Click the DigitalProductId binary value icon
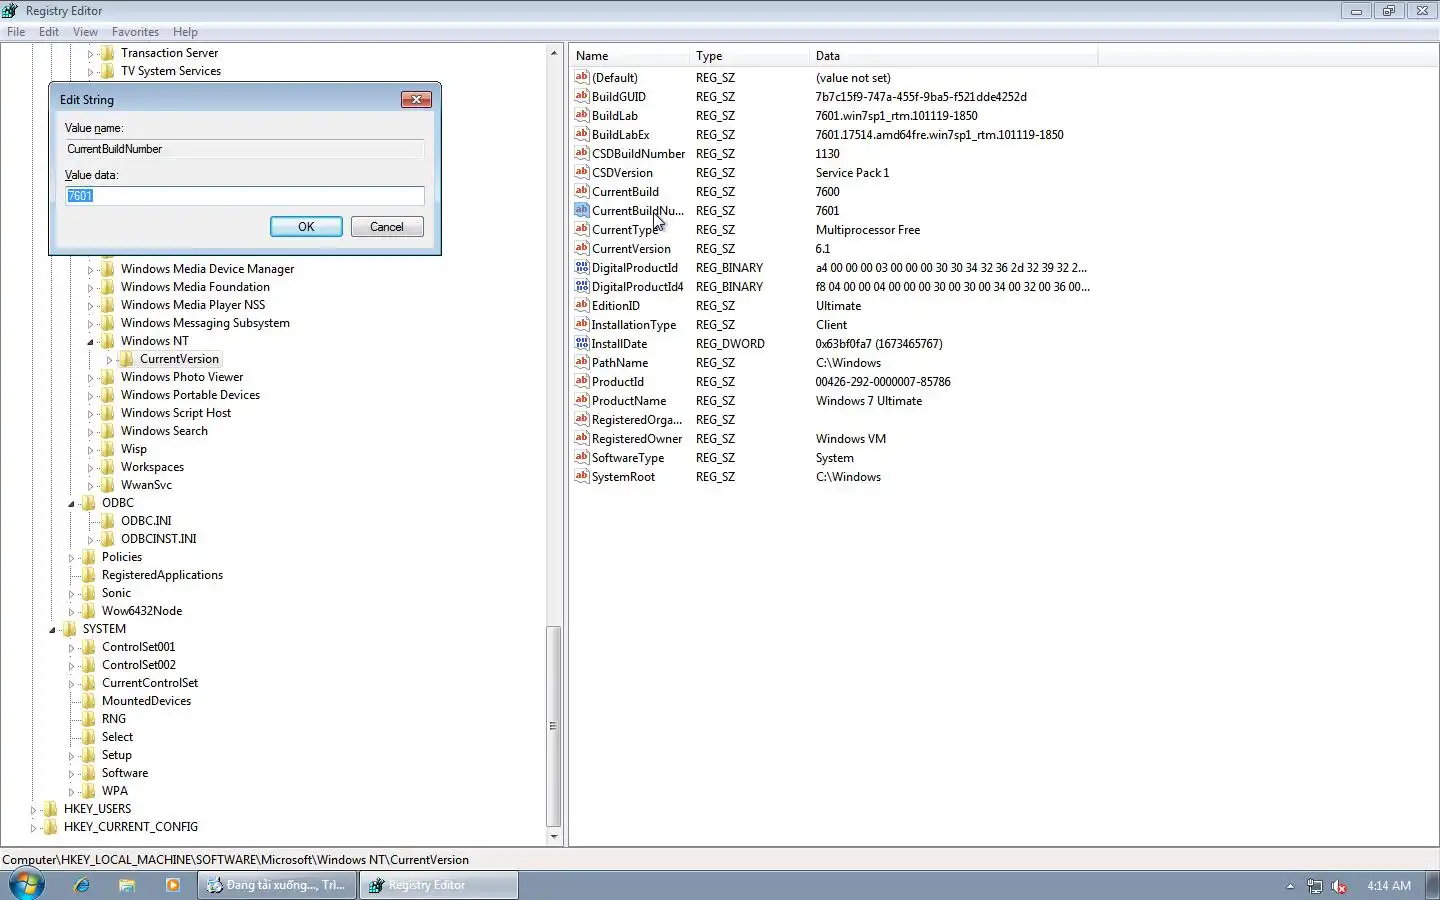 coord(581,267)
